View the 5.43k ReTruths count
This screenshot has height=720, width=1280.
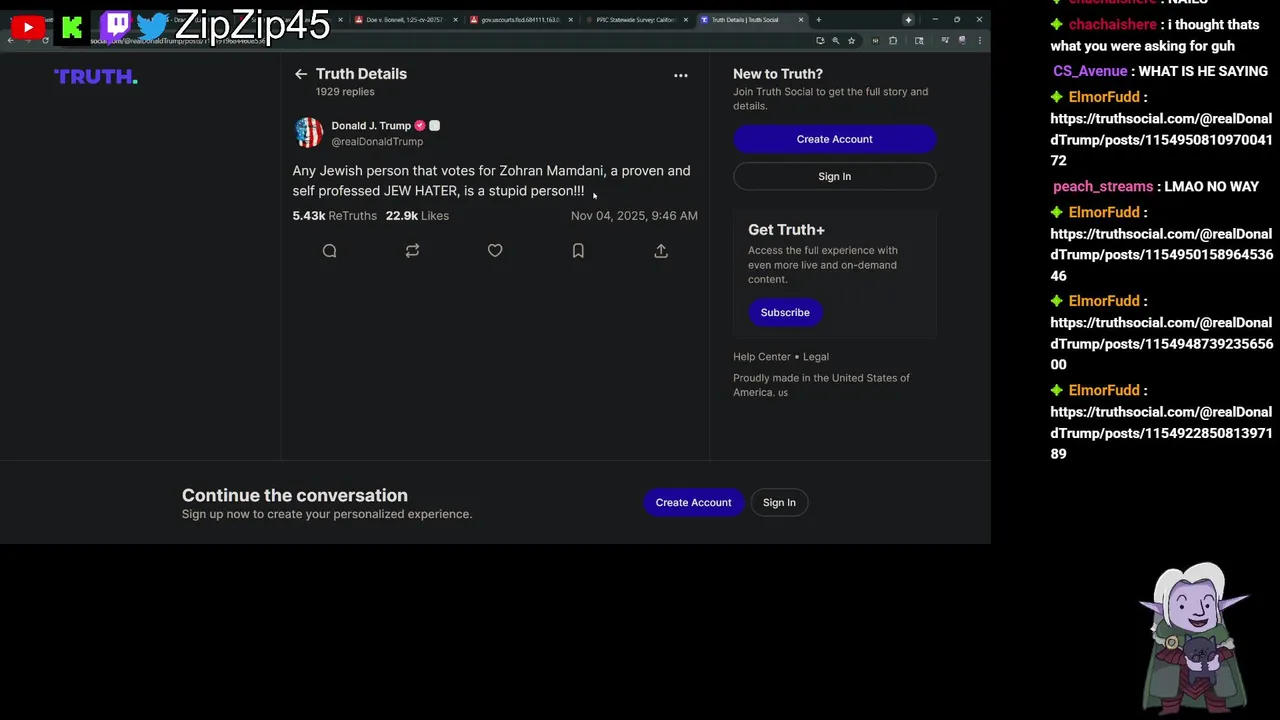coord(335,216)
